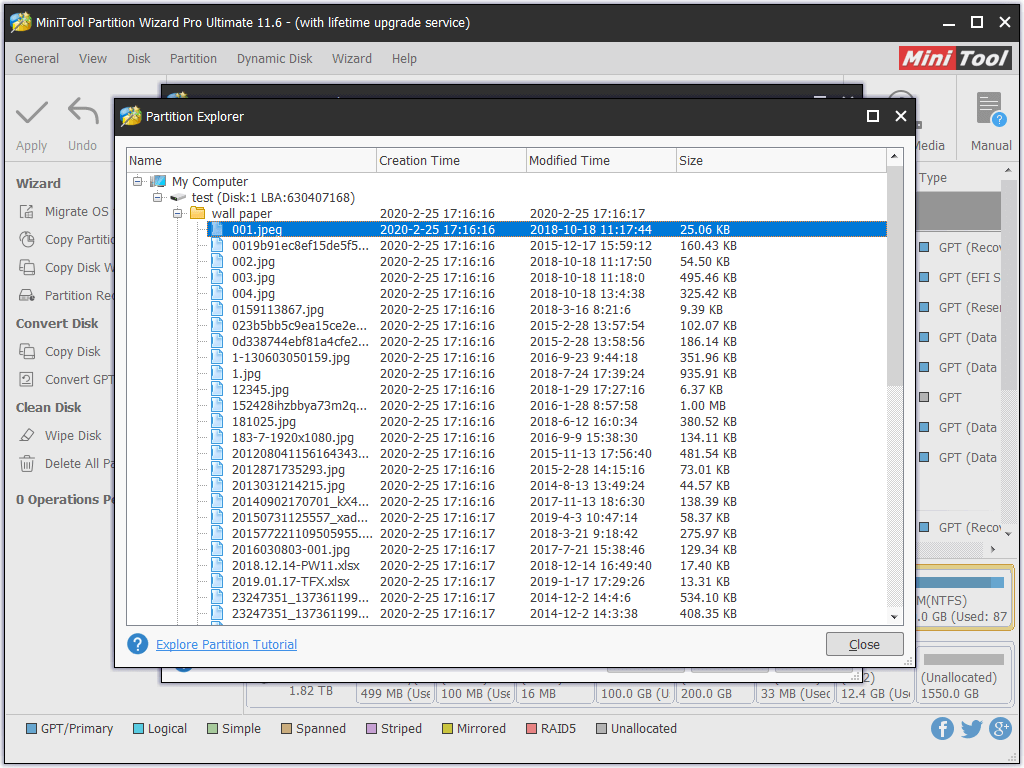Viewport: 1024px width, 768px height.
Task: Open the General menu
Action: point(37,59)
